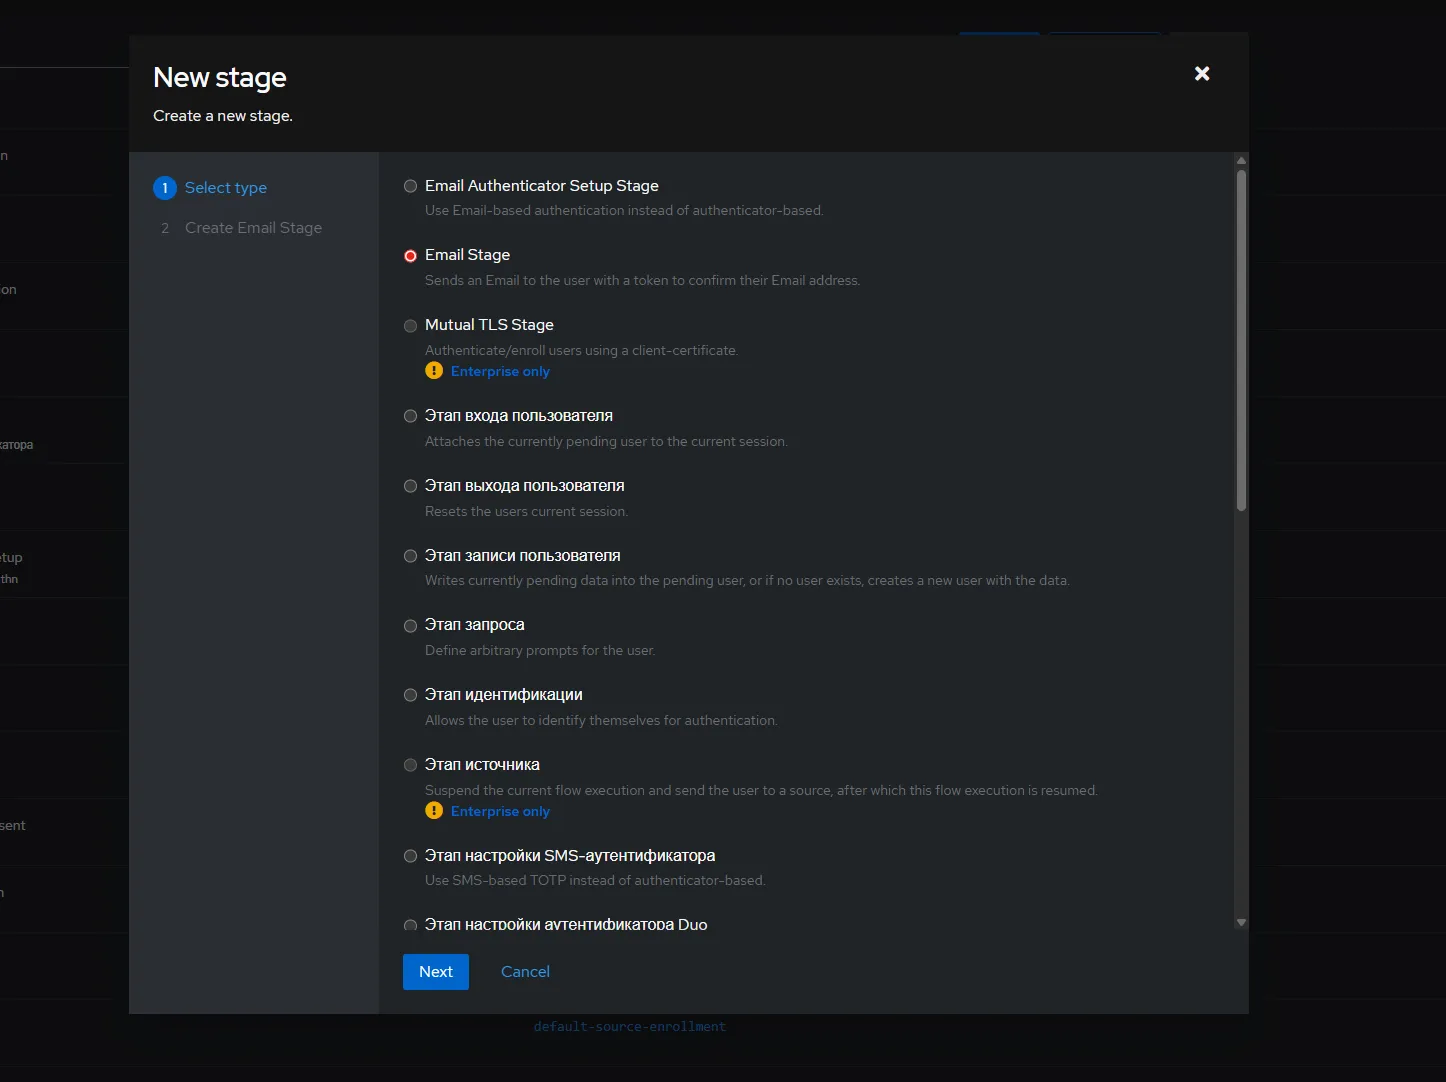Viewport: 1446px width, 1082px height.
Task: Open Enterprise only link under Этап источника
Action: tap(500, 812)
